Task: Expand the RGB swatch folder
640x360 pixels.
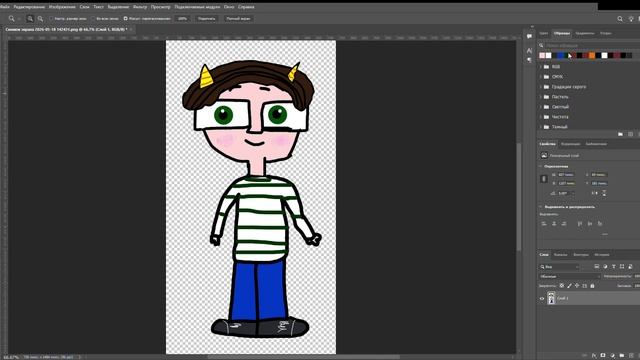Action: 541,67
